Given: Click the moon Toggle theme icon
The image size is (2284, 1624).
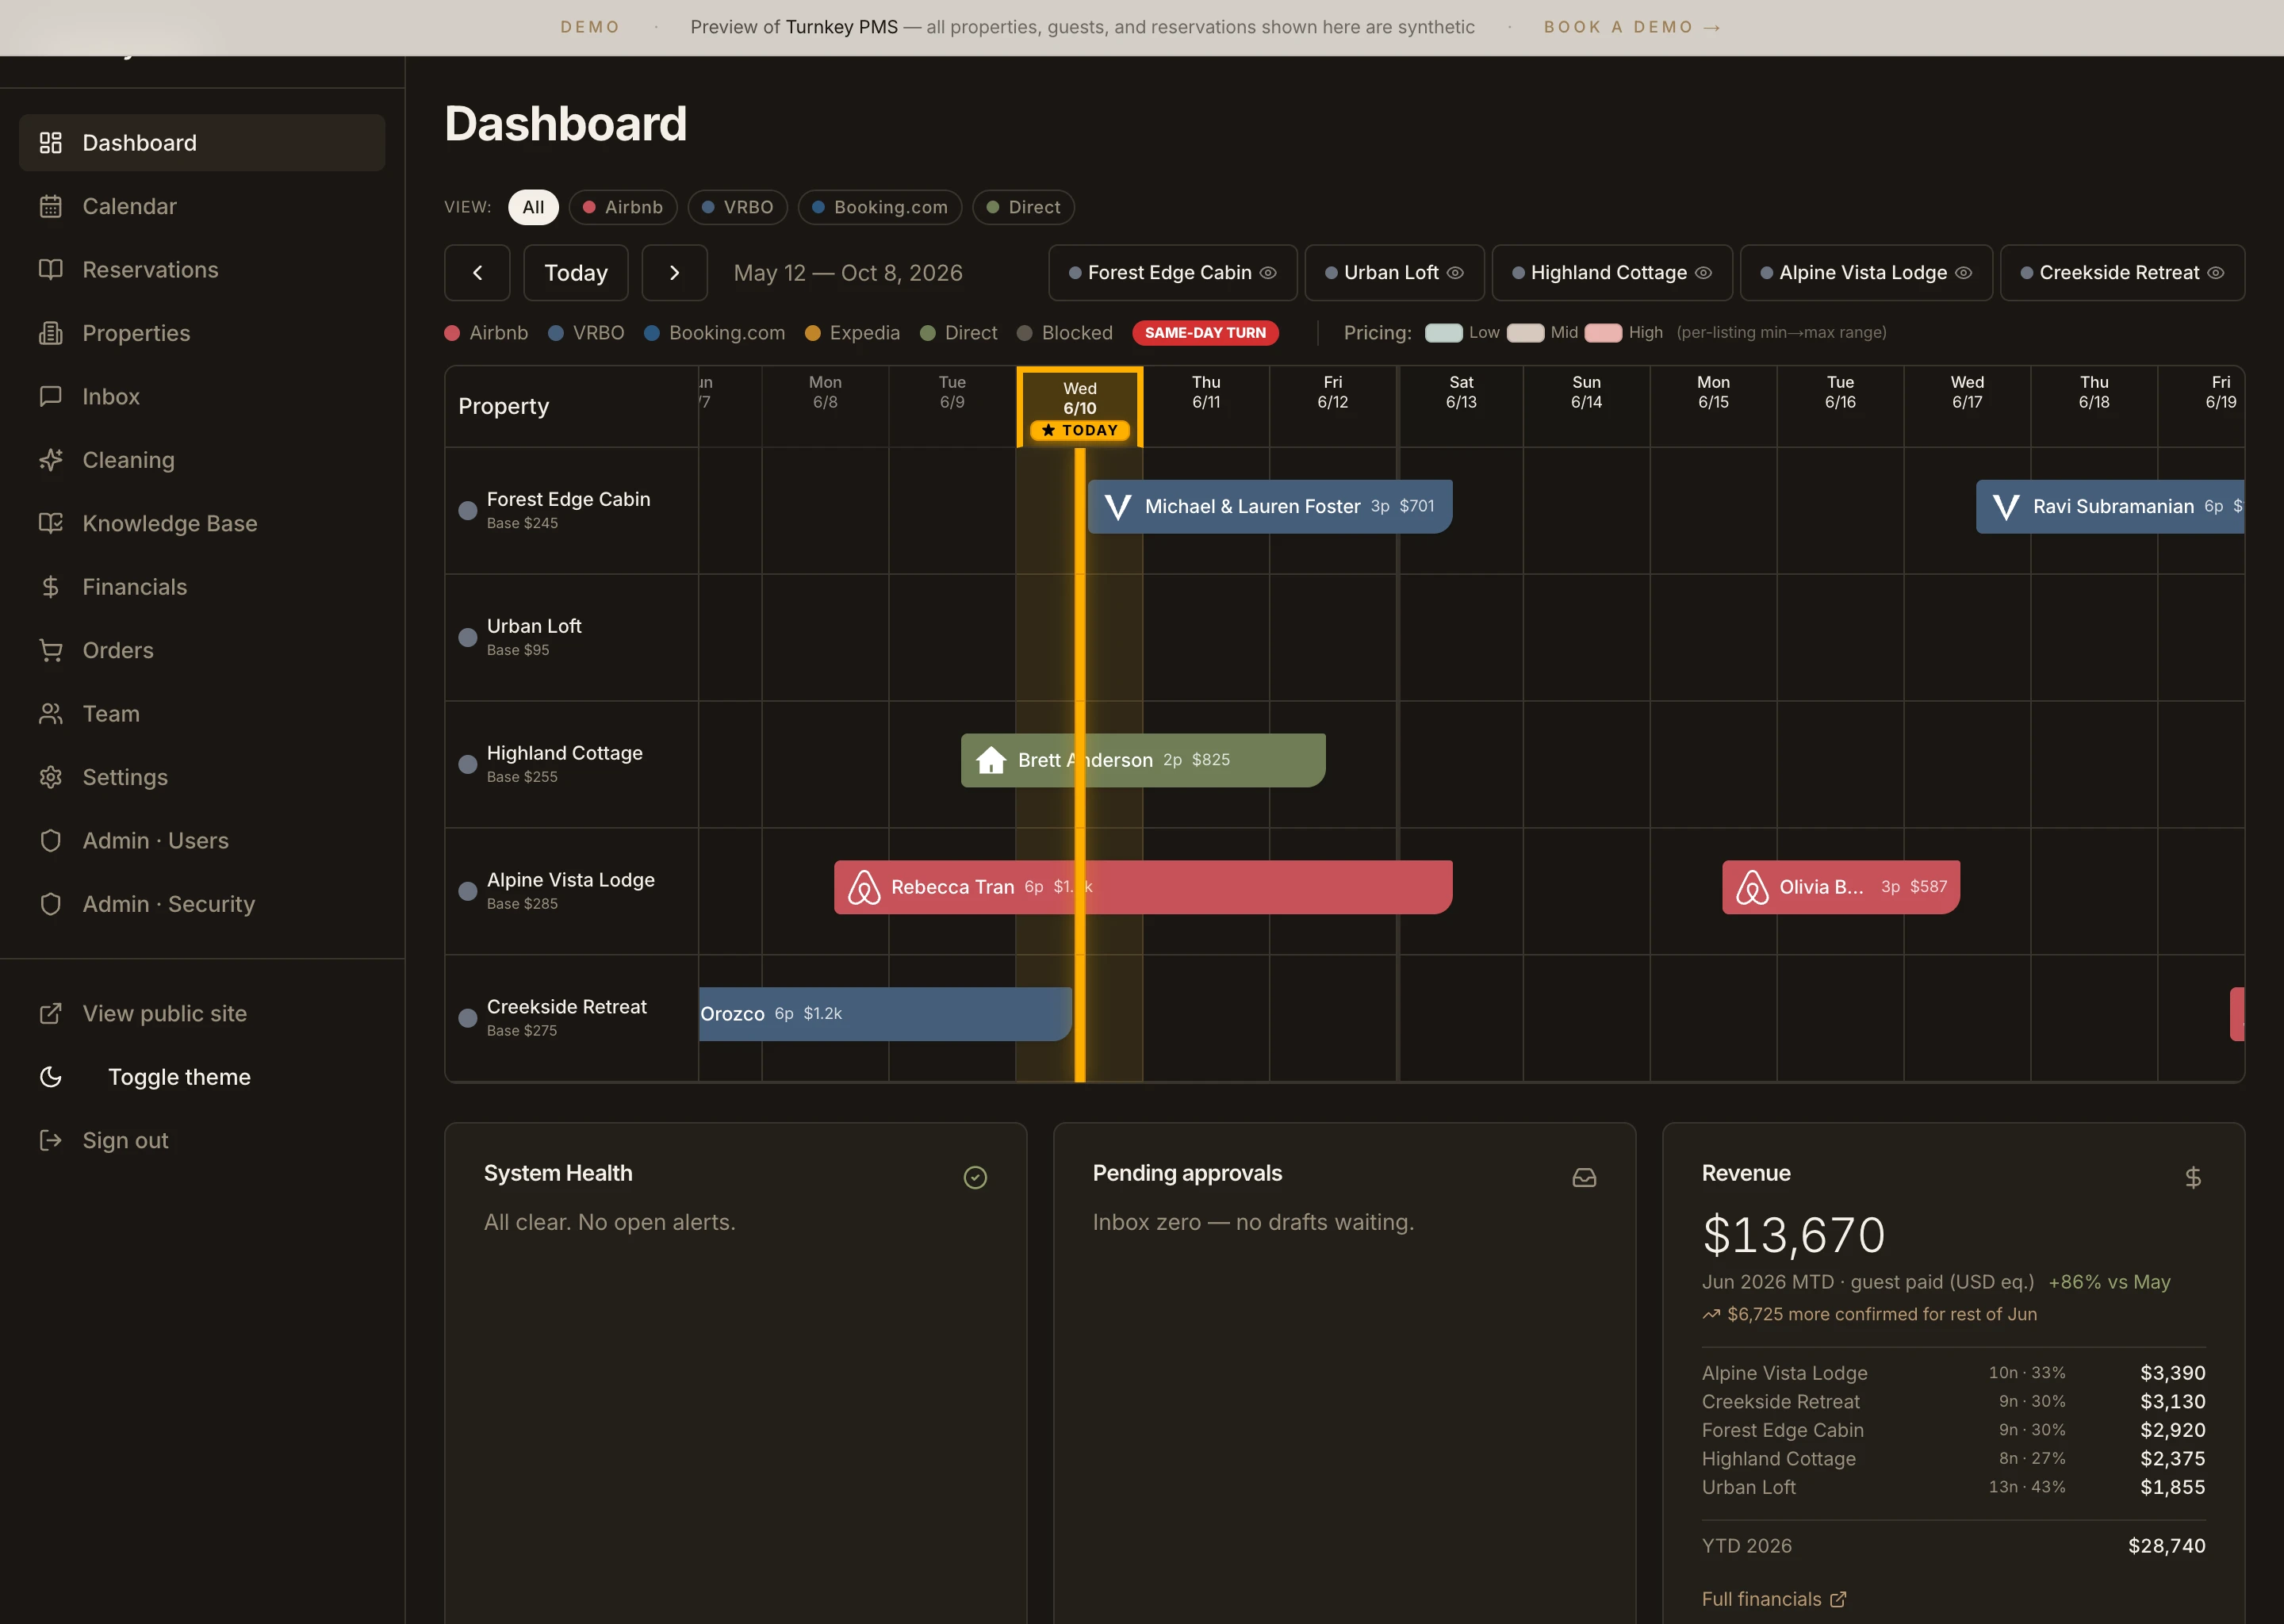Looking at the screenshot, I should click(50, 1077).
